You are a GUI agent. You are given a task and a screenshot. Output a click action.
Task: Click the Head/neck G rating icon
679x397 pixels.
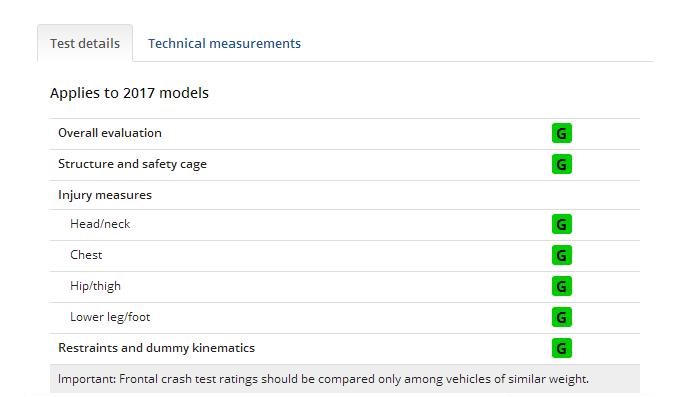562,224
